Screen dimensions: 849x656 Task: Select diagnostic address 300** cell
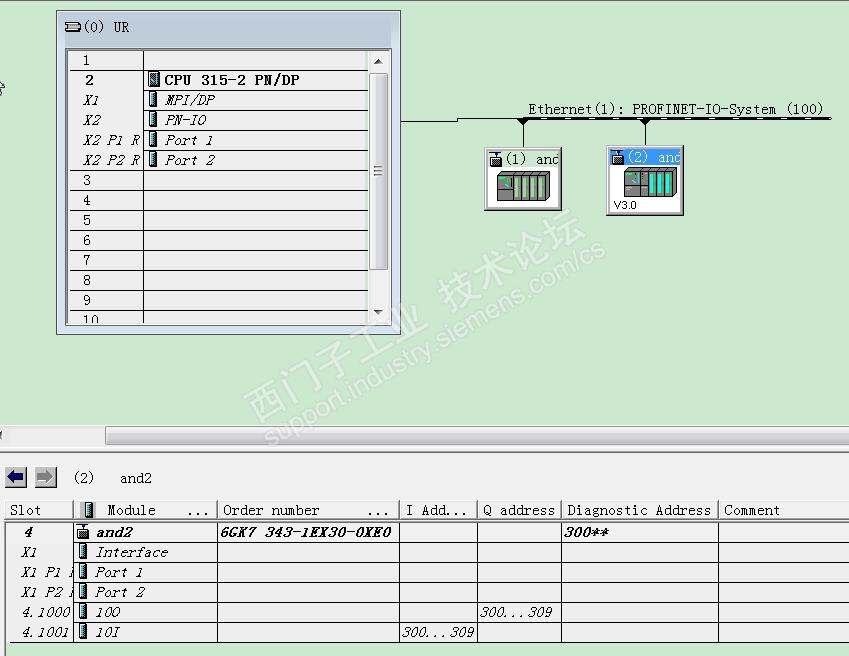(640, 532)
